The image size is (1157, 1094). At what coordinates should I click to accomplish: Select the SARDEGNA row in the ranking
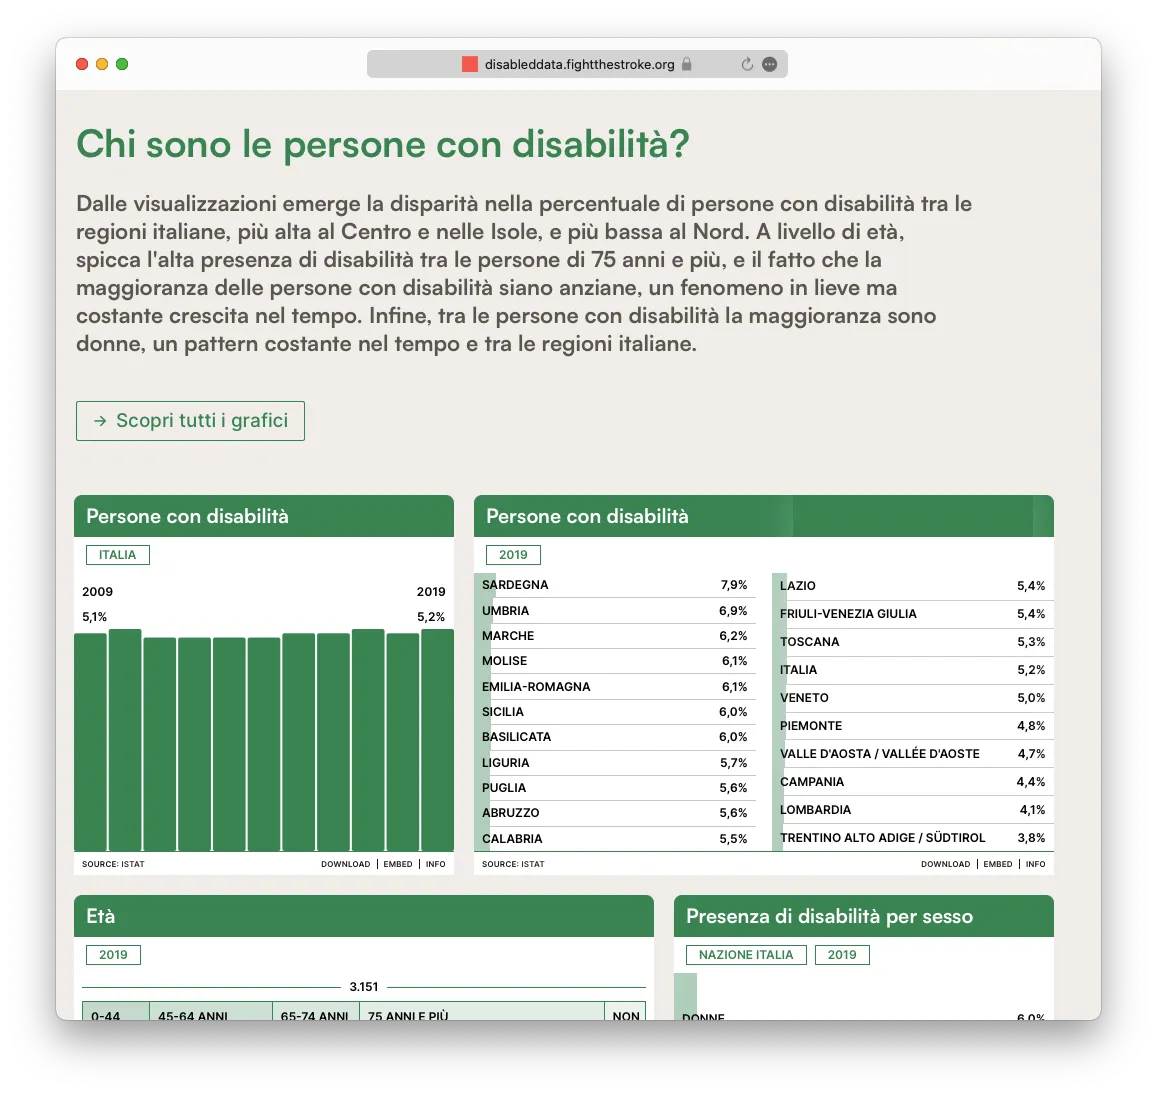614,585
